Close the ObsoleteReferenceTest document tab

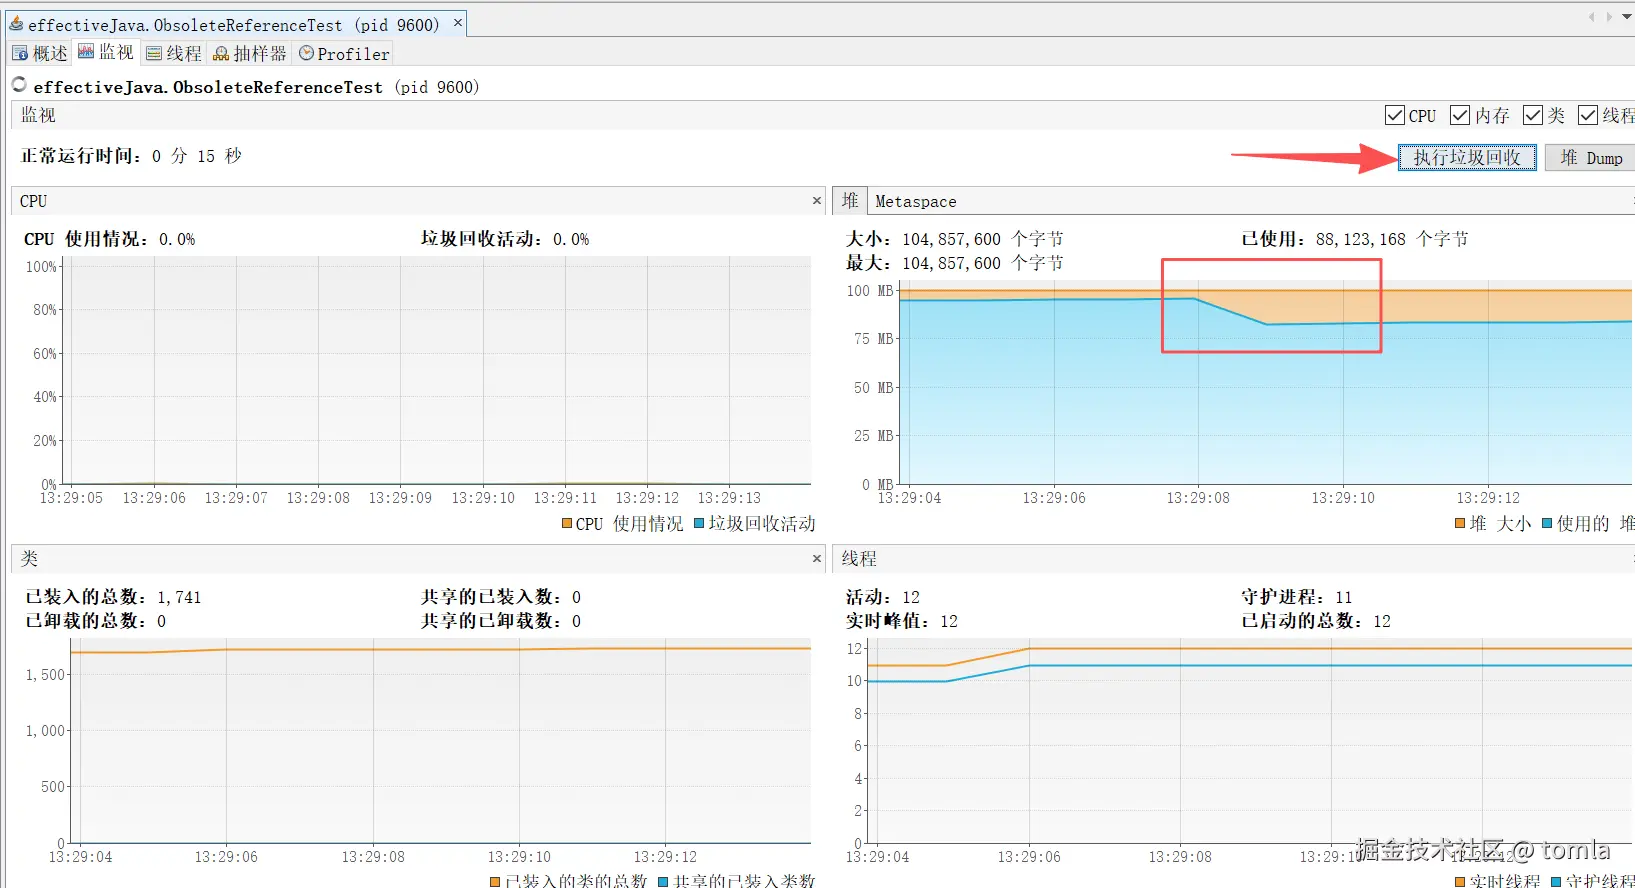[458, 22]
